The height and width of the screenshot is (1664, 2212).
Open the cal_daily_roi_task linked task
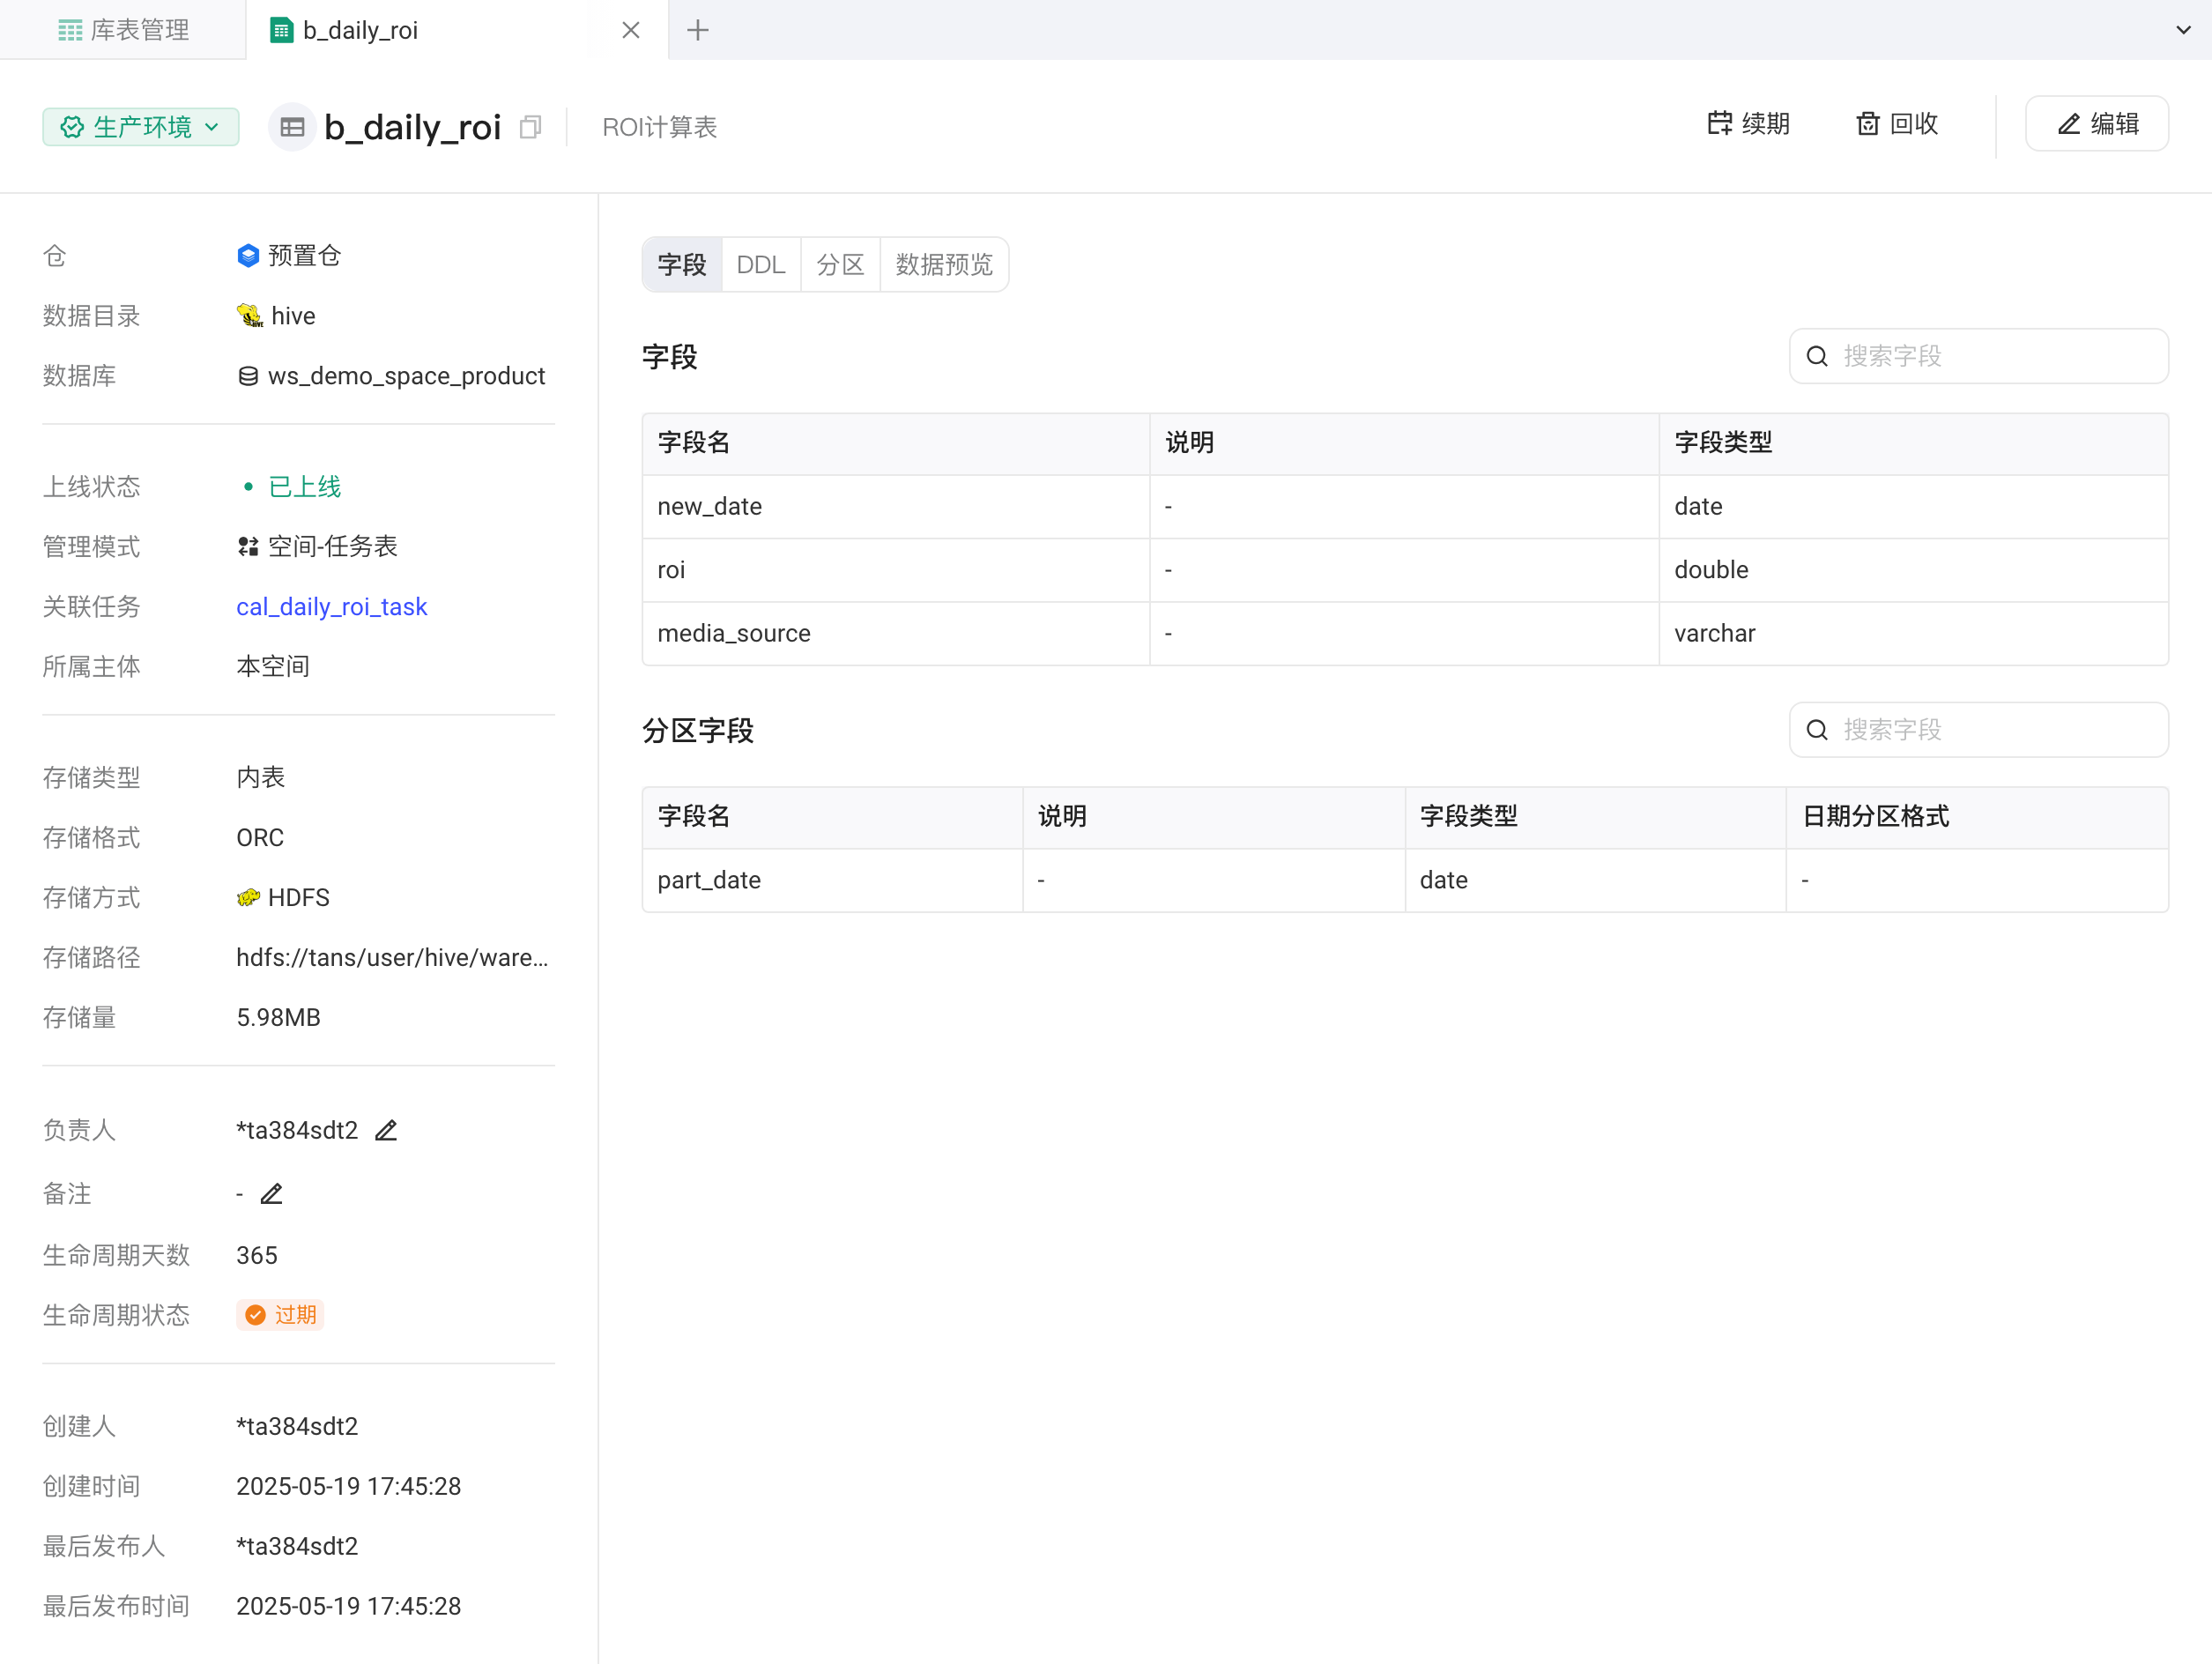click(331, 606)
